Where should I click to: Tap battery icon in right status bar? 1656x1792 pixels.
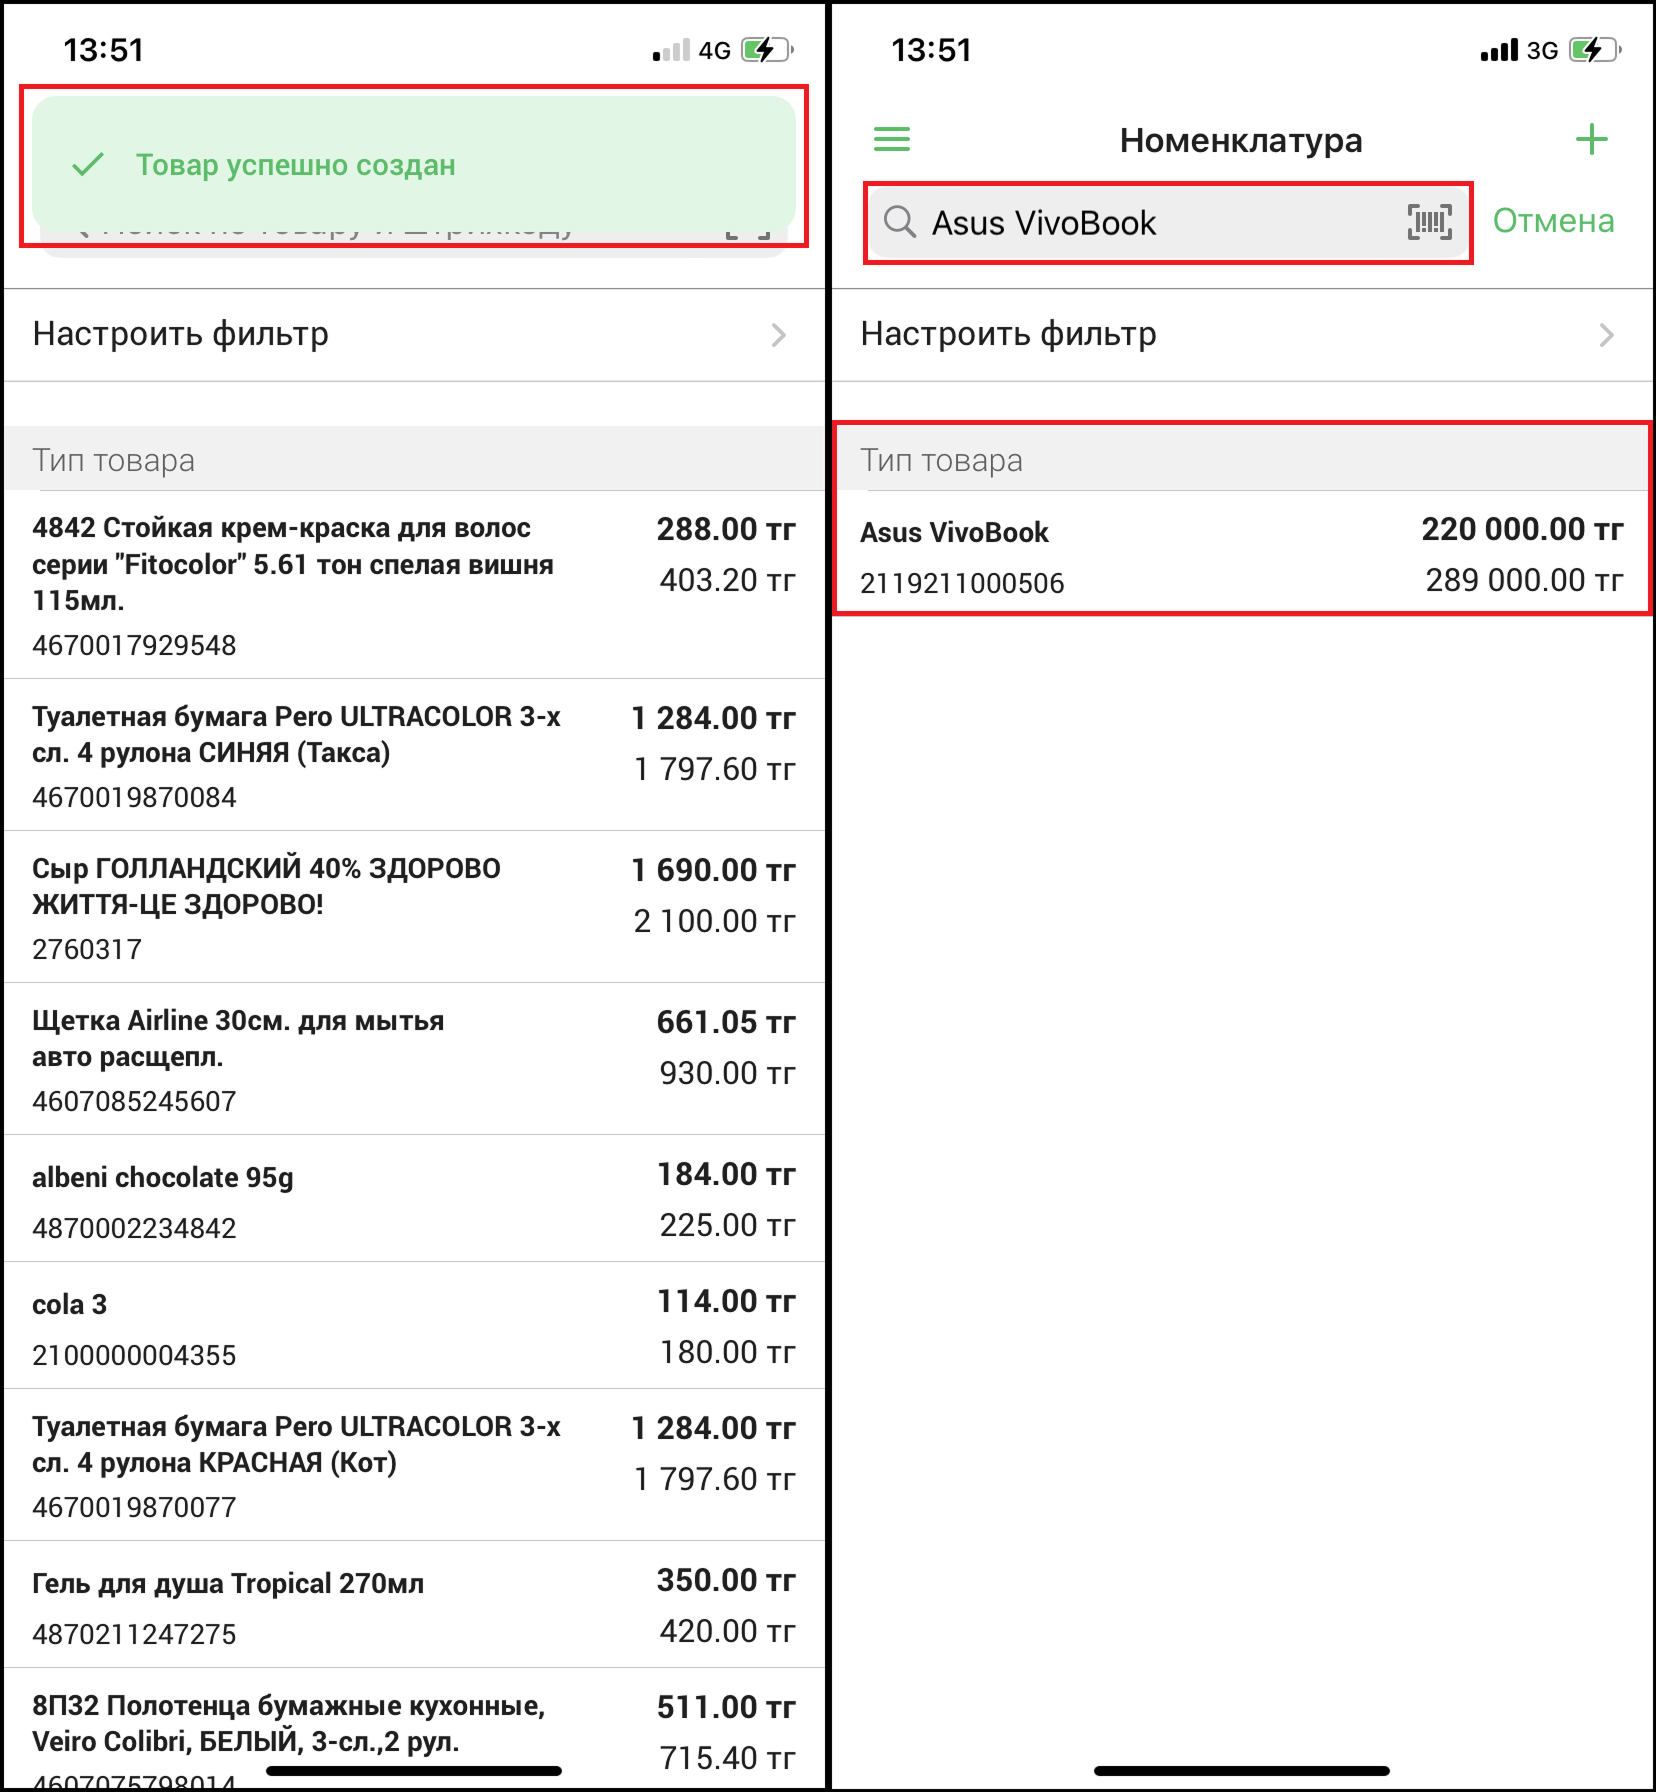[1595, 50]
